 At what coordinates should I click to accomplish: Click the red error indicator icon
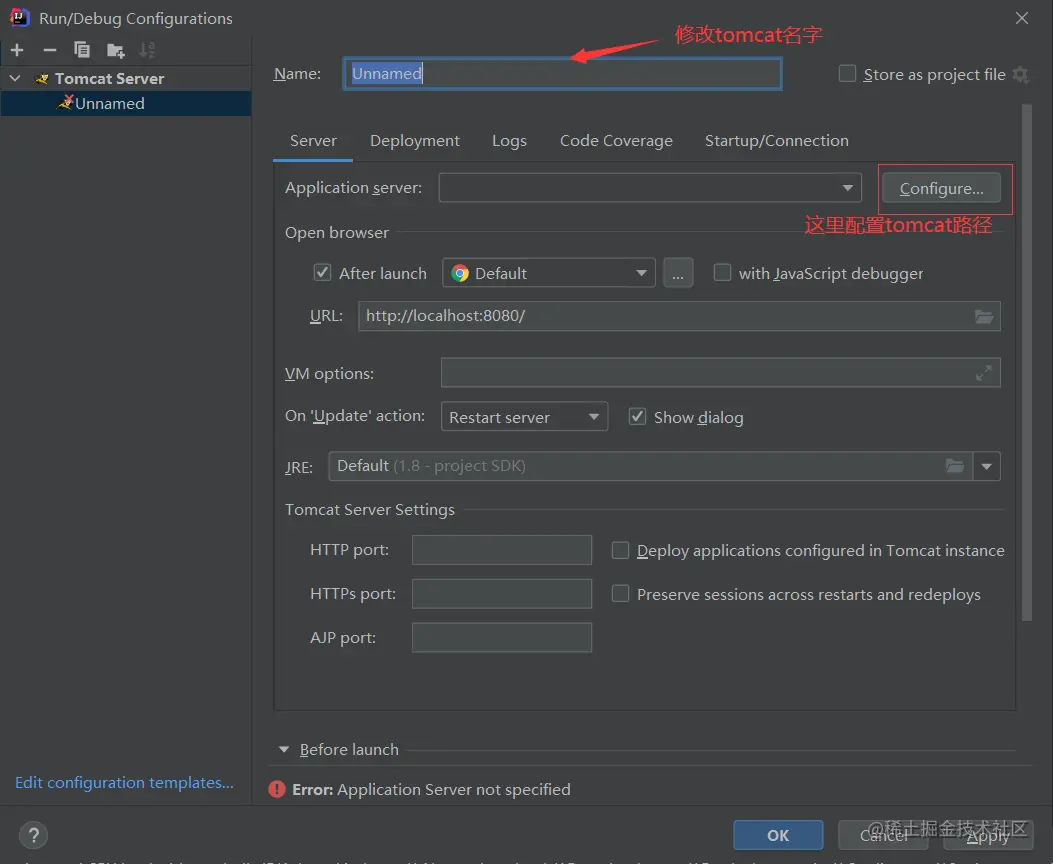click(x=277, y=789)
